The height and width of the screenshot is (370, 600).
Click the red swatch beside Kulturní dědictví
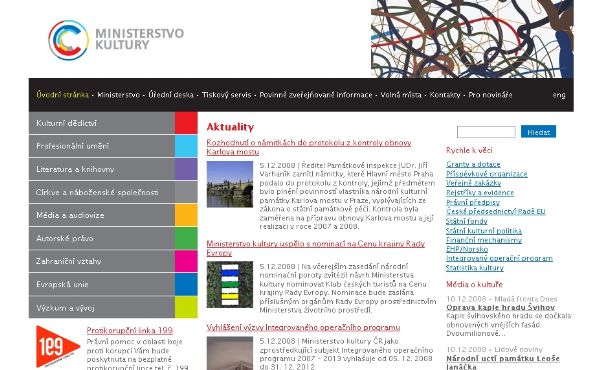pos(186,123)
